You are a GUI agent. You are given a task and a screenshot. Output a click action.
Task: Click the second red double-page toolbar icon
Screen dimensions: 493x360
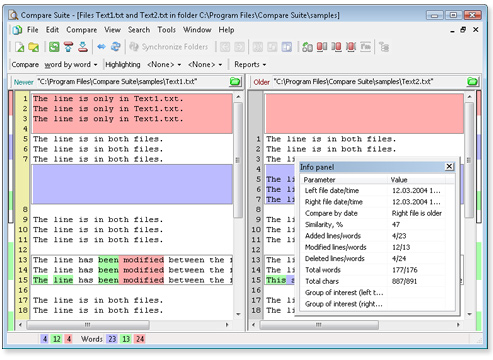pyautogui.click(x=336, y=47)
